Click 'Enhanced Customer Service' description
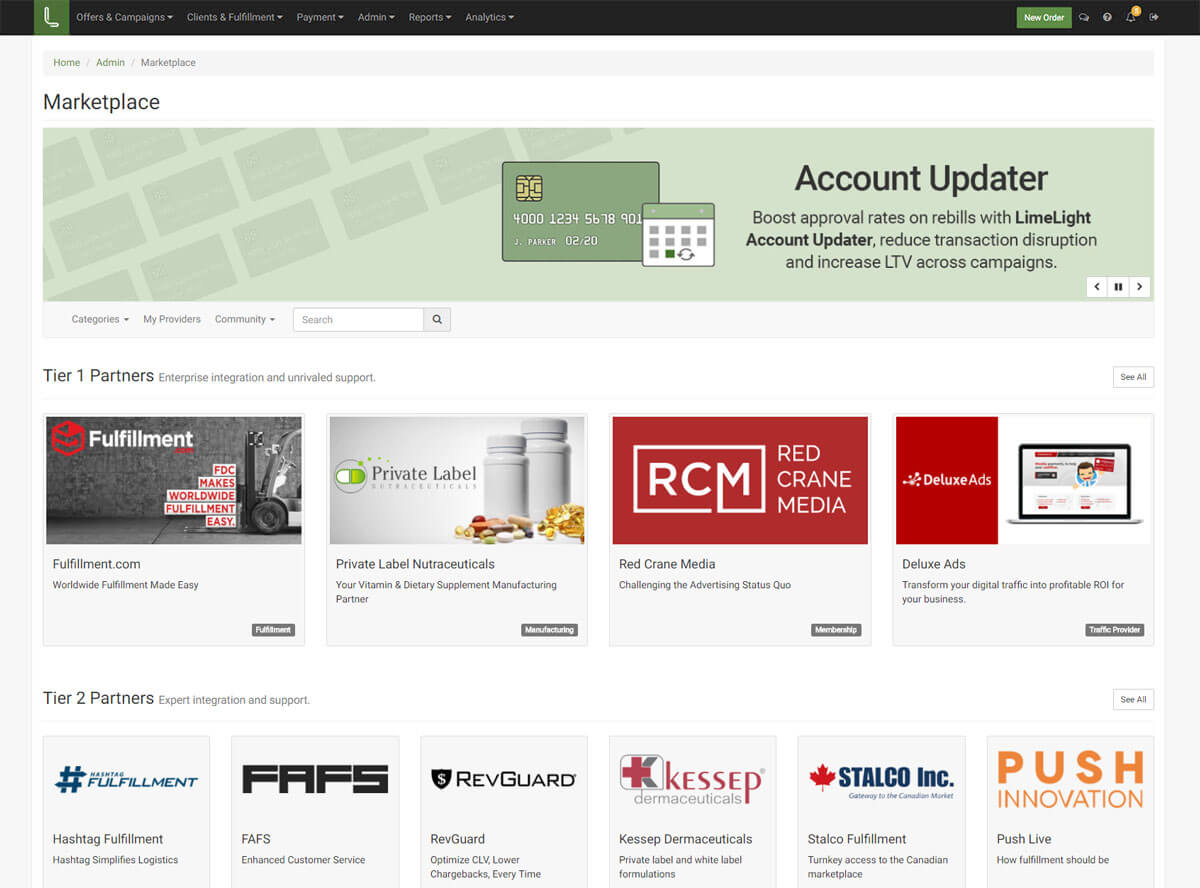 pos(304,860)
